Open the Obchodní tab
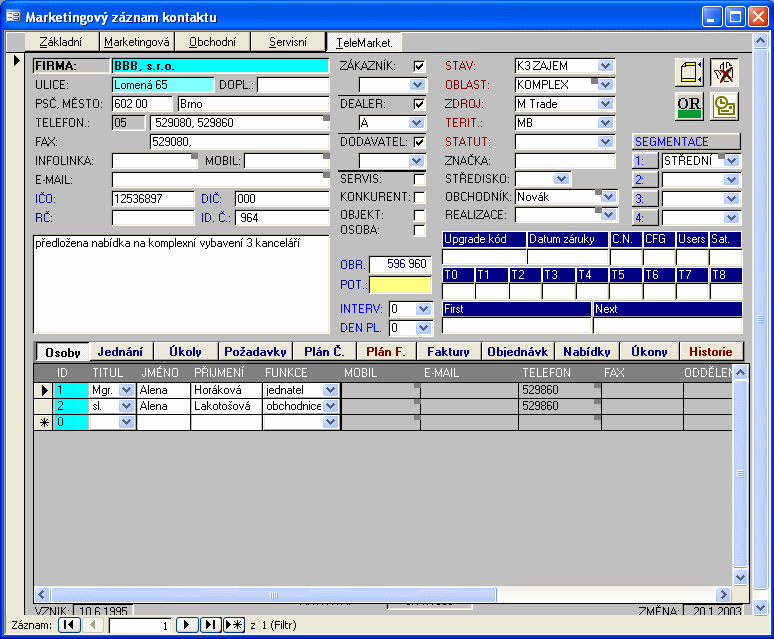 click(x=213, y=42)
